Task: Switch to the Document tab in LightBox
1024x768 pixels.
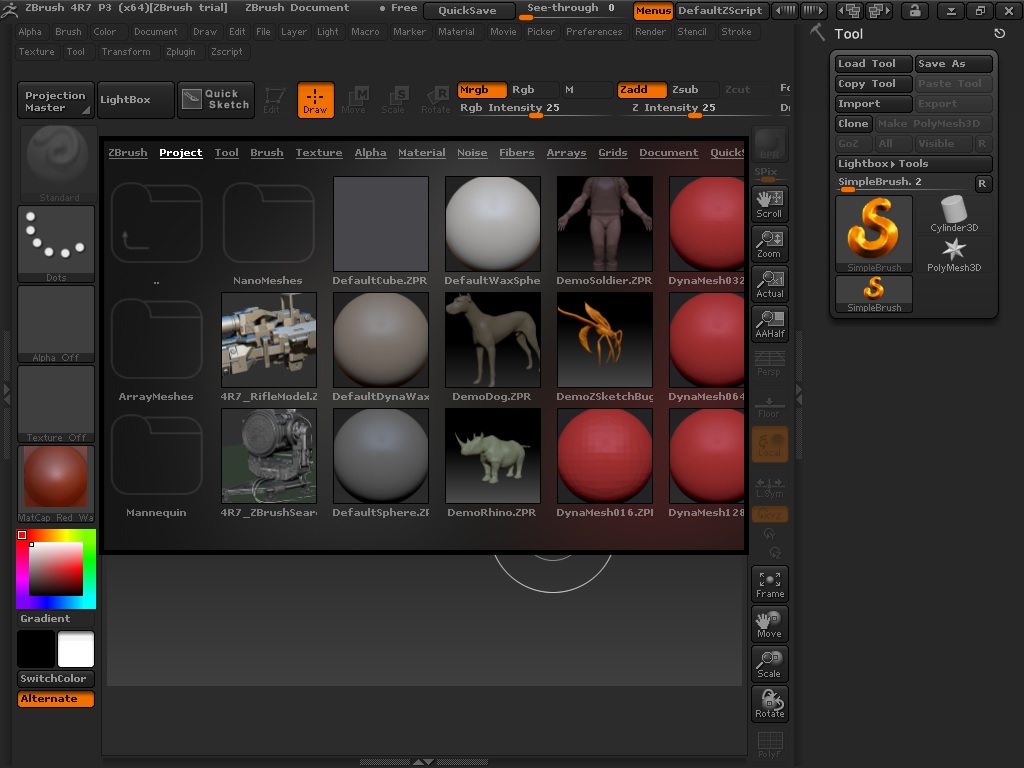Action: click(669, 153)
